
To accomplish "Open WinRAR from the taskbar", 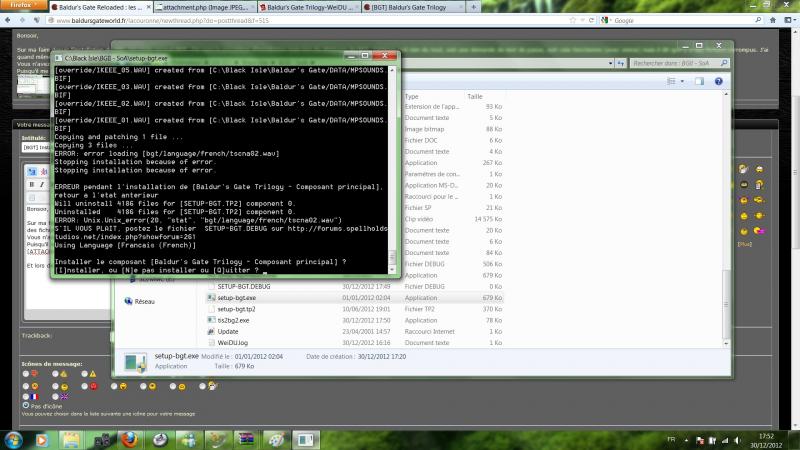I will (x=246, y=440).
